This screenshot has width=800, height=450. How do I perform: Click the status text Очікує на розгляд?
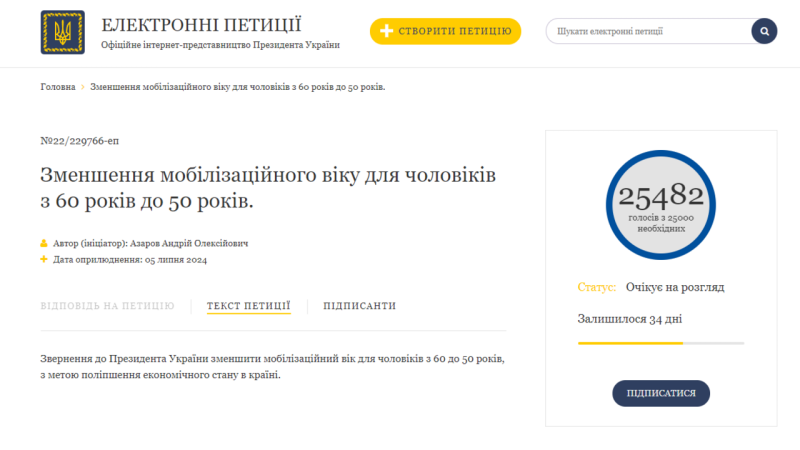click(x=675, y=287)
